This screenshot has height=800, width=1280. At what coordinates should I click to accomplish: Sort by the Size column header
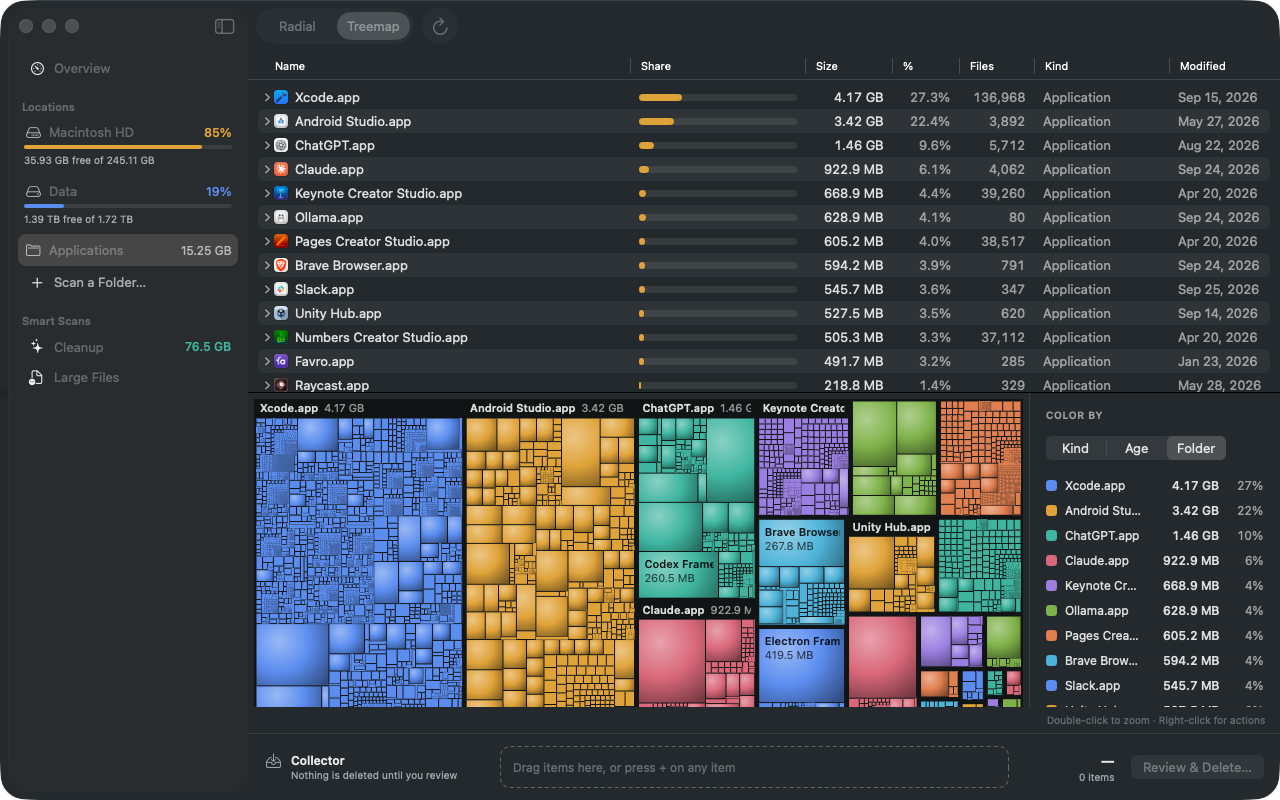coord(827,66)
